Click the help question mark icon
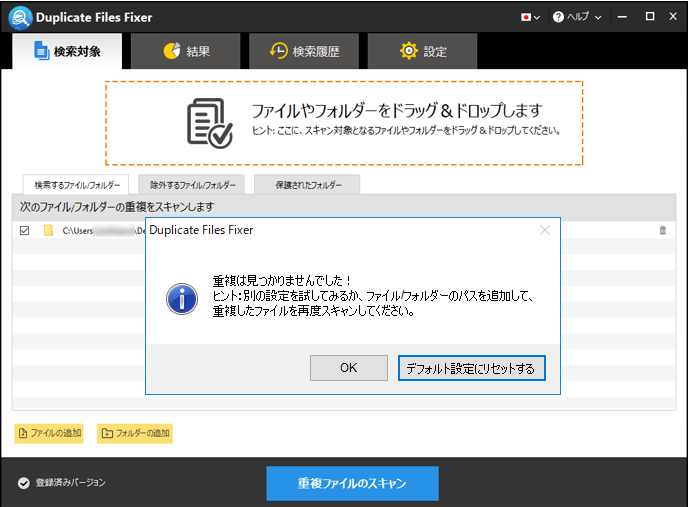 point(558,17)
